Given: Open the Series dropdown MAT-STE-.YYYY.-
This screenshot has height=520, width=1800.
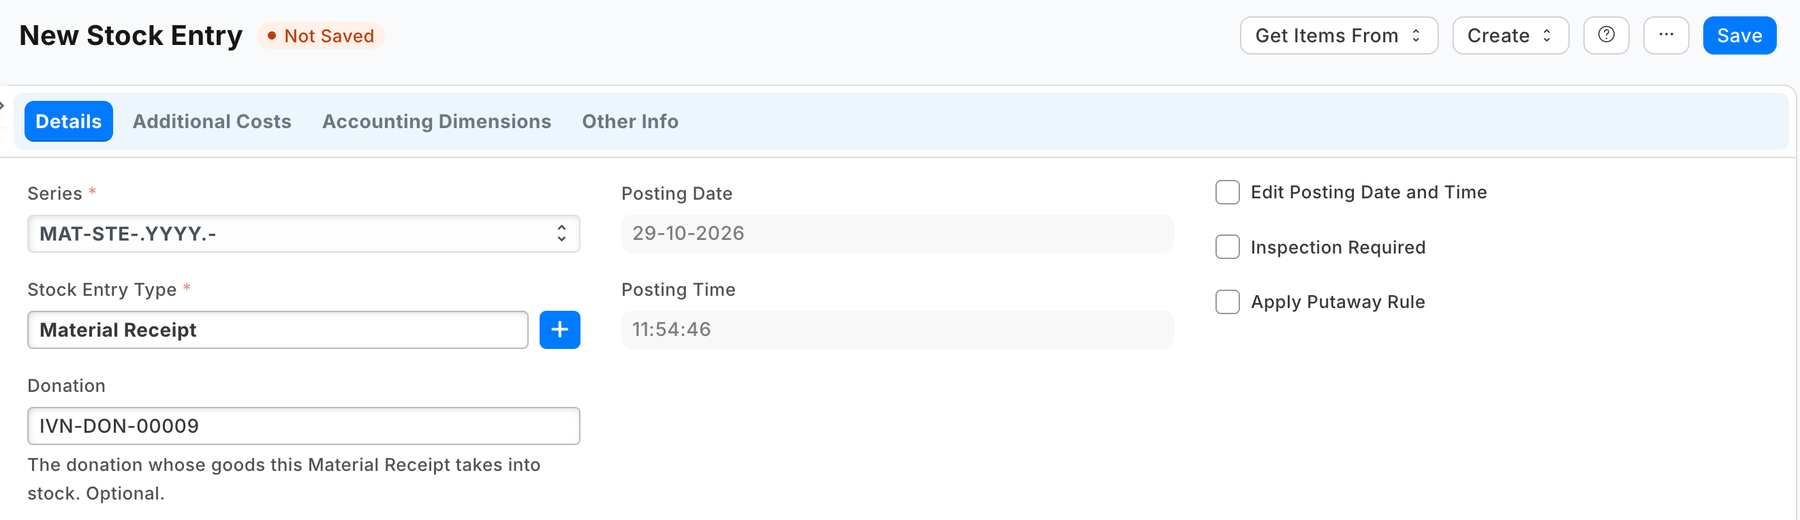Looking at the screenshot, I should 304,234.
